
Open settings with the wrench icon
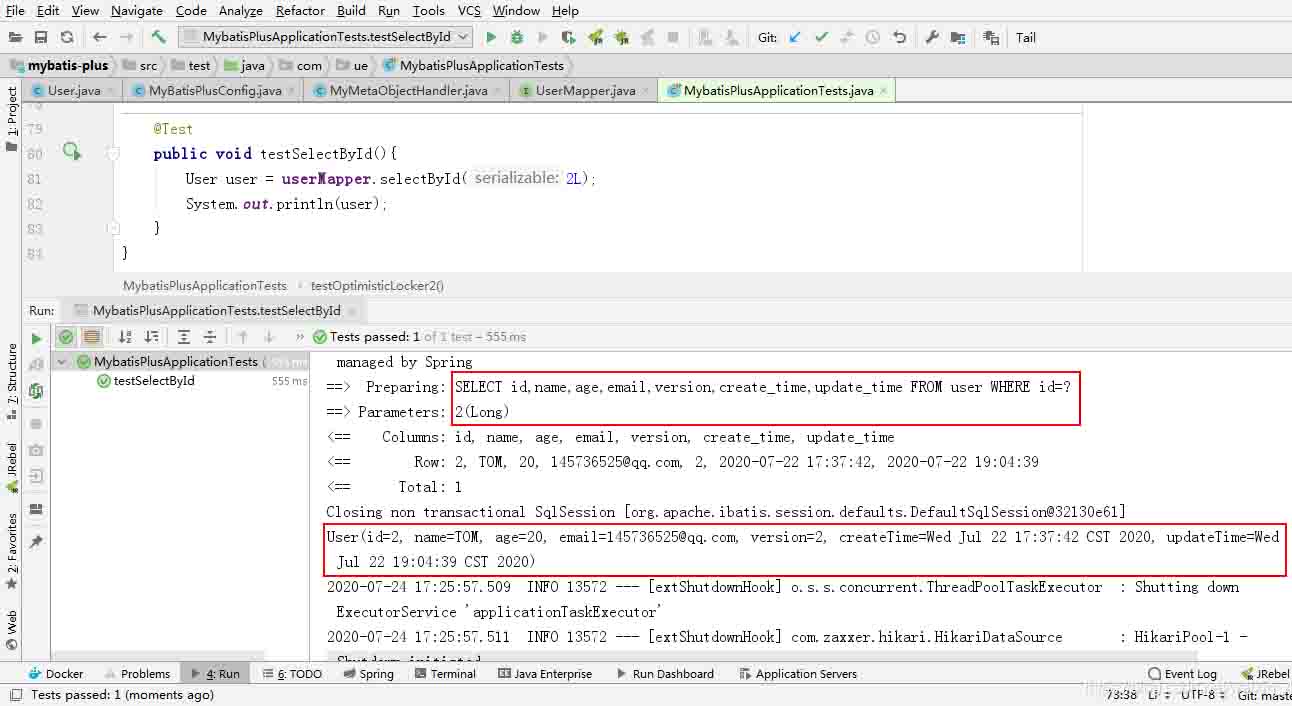point(932,37)
